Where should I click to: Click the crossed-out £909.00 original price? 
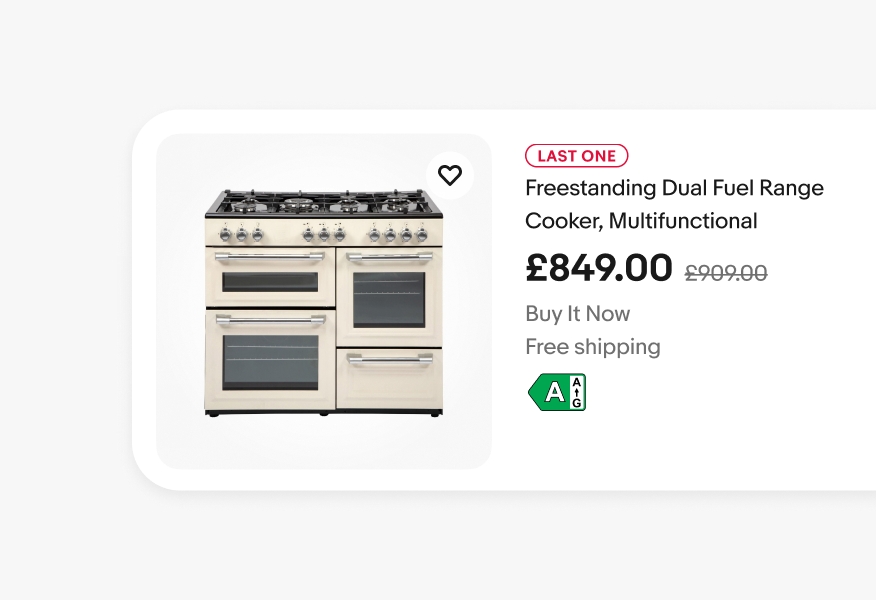[726, 273]
